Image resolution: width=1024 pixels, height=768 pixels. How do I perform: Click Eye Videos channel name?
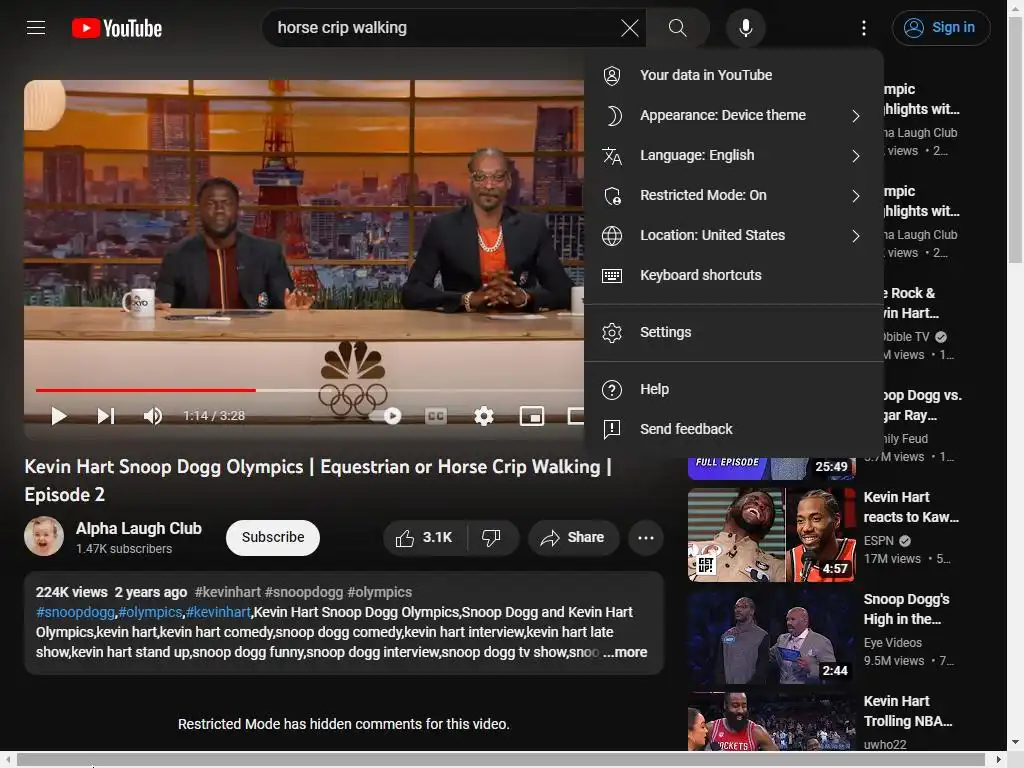[893, 643]
